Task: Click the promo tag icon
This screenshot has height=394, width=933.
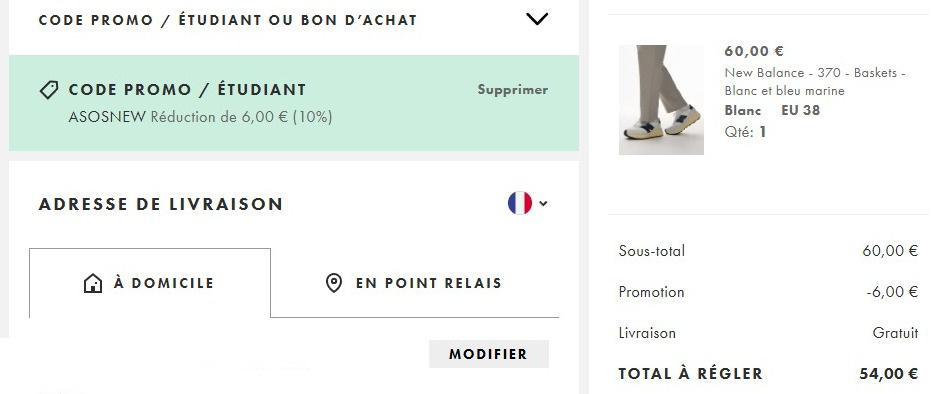Action: point(48,90)
